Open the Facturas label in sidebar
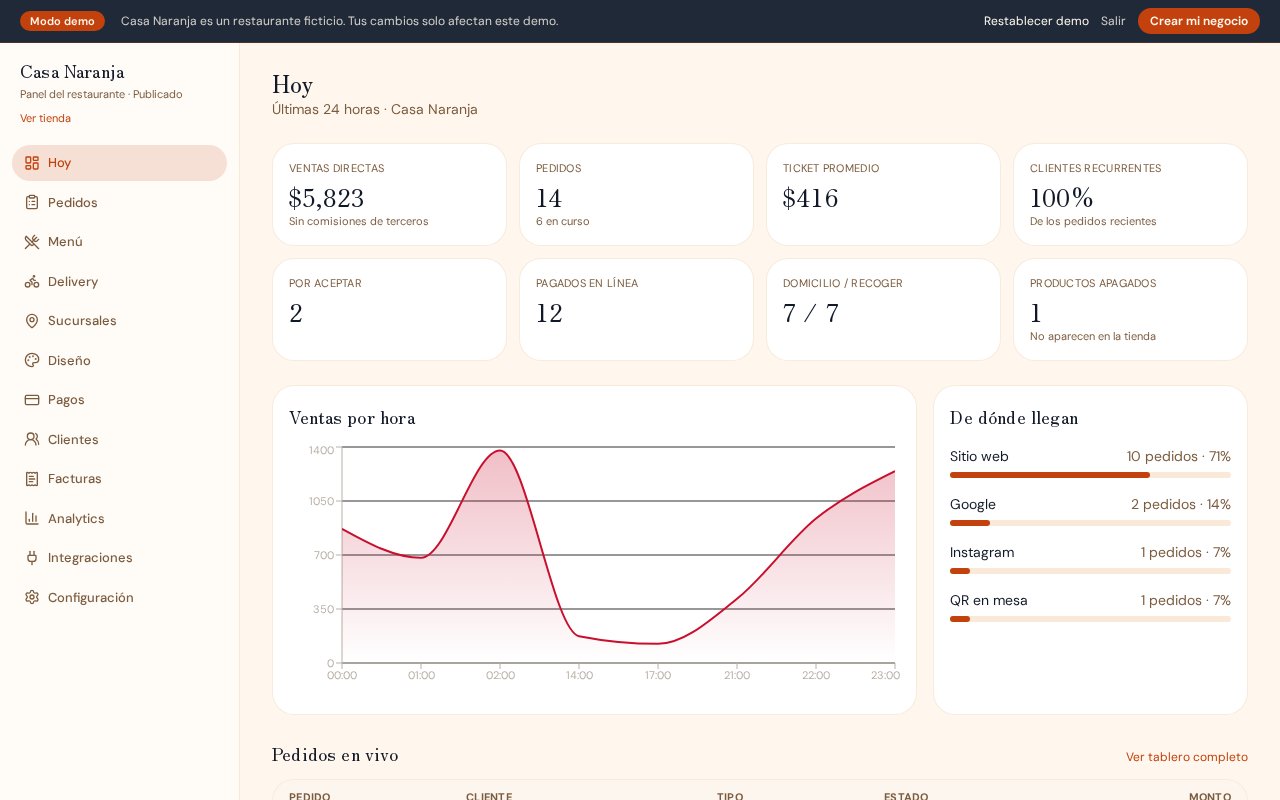Screen dimensions: 1280x800 (75, 479)
